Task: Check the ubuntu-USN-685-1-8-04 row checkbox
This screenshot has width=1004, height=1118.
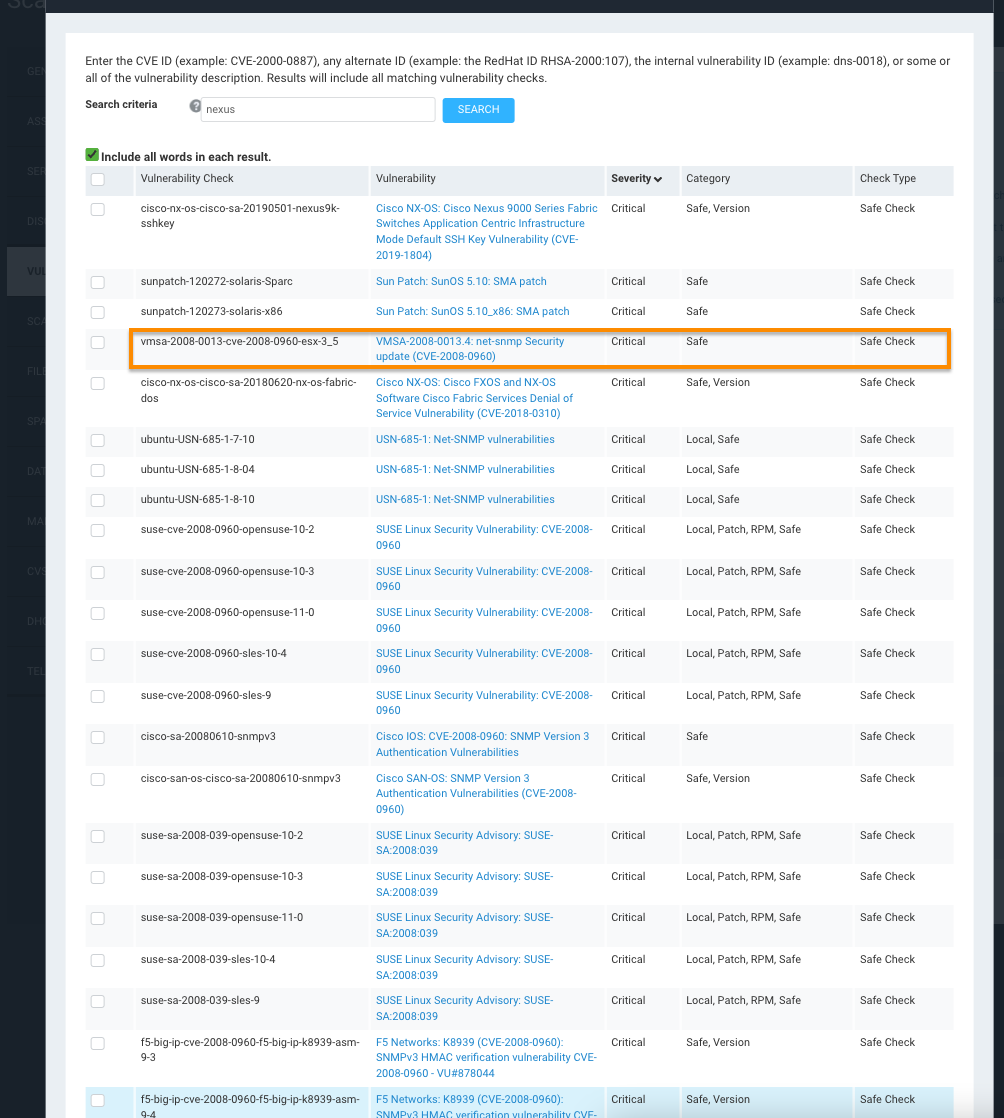Action: (98, 471)
